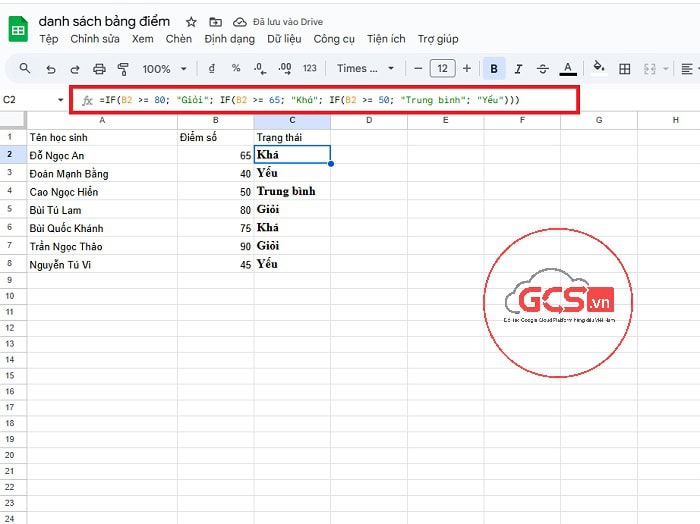Expand the Times font dropdown
The width and height of the screenshot is (700, 524).
365,69
